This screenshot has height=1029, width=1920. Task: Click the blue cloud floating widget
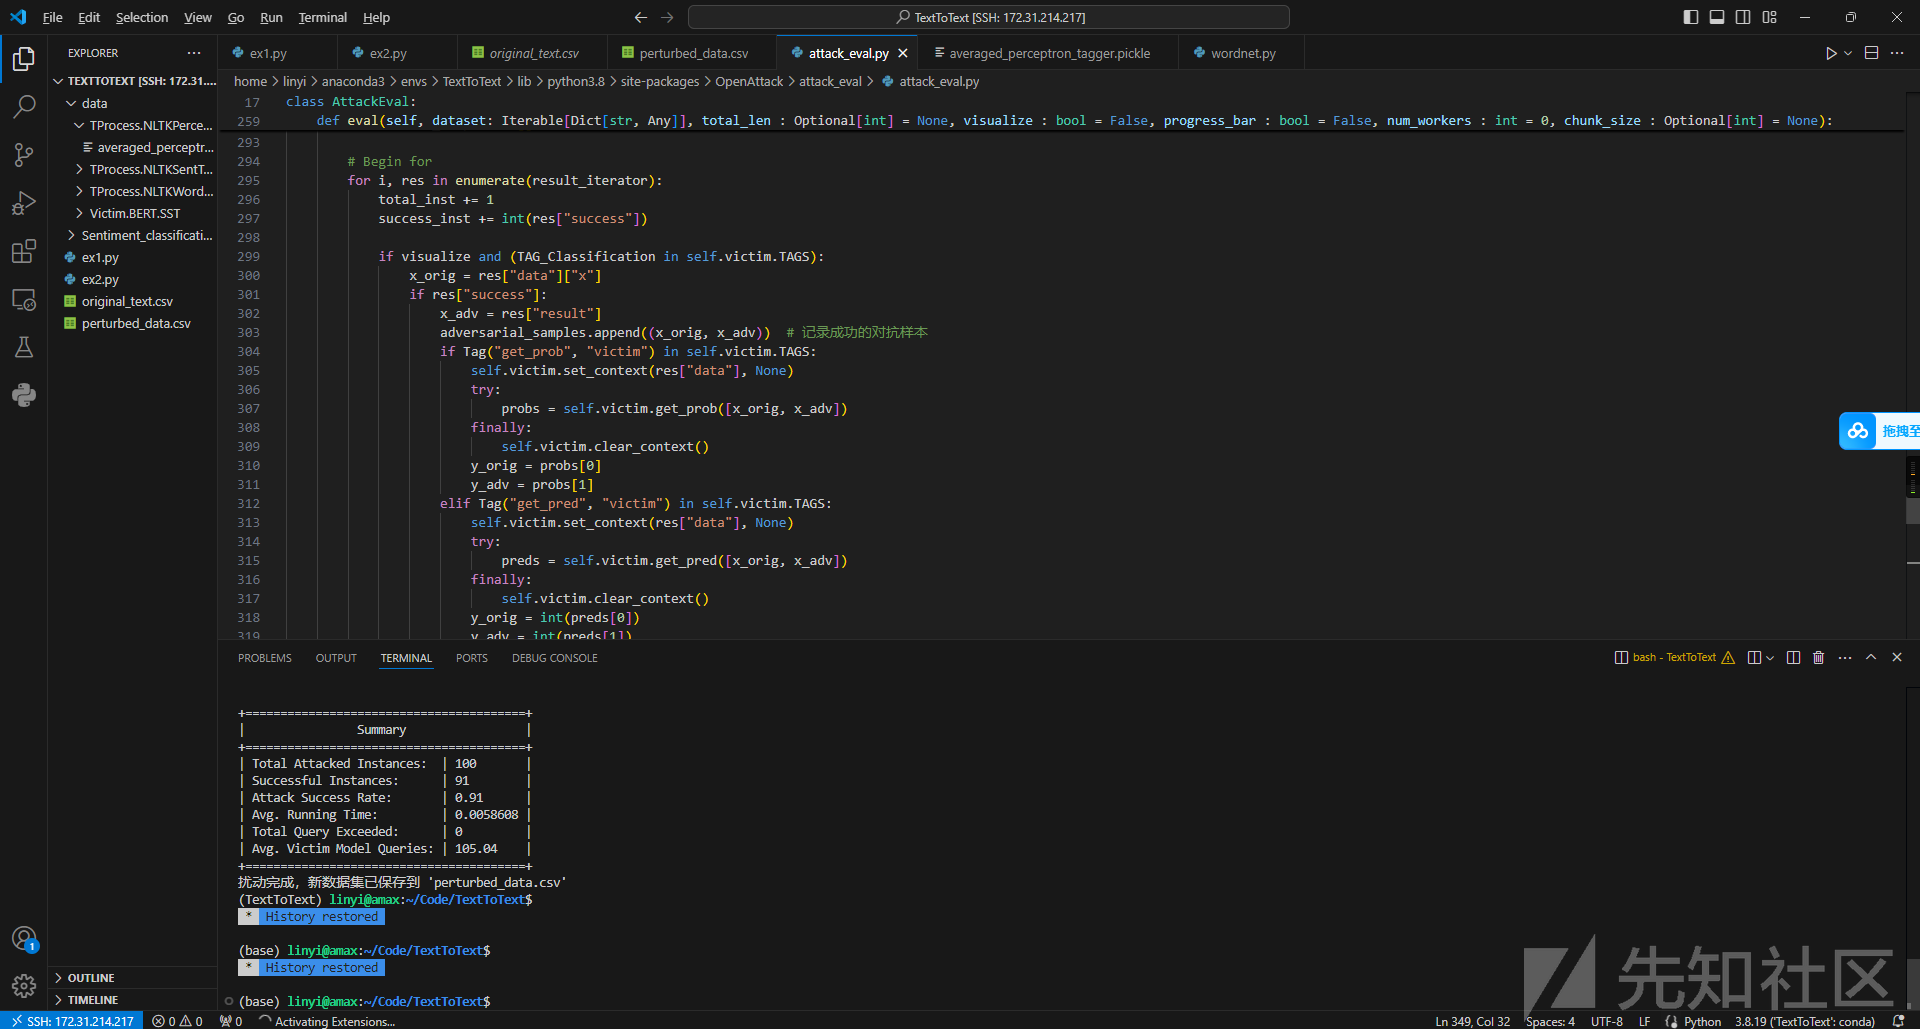tap(1858, 431)
